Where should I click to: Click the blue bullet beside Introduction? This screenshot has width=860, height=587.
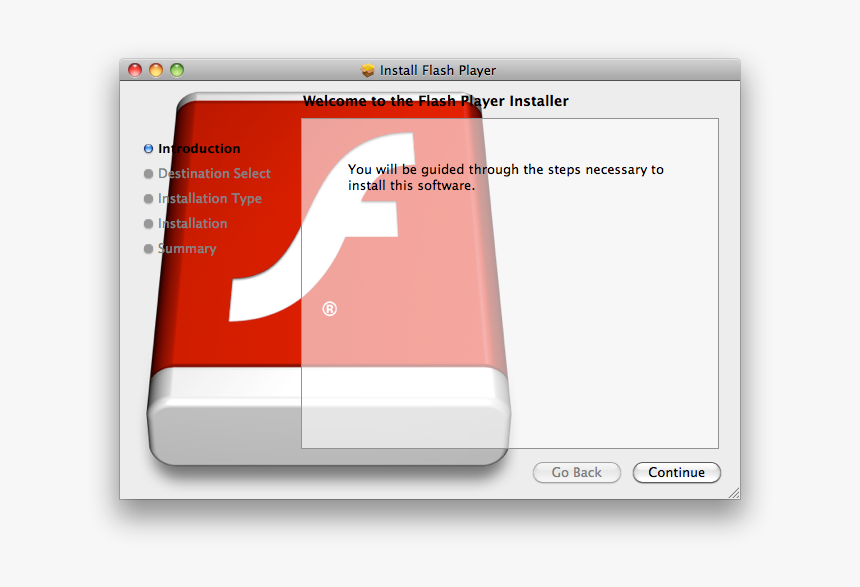[x=148, y=148]
